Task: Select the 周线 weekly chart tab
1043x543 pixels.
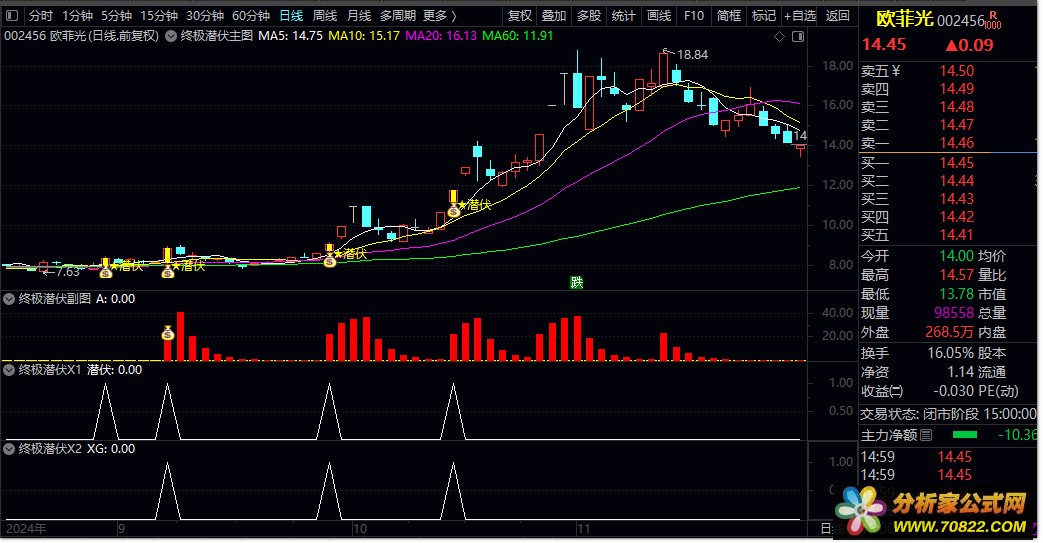Action: 325,15
